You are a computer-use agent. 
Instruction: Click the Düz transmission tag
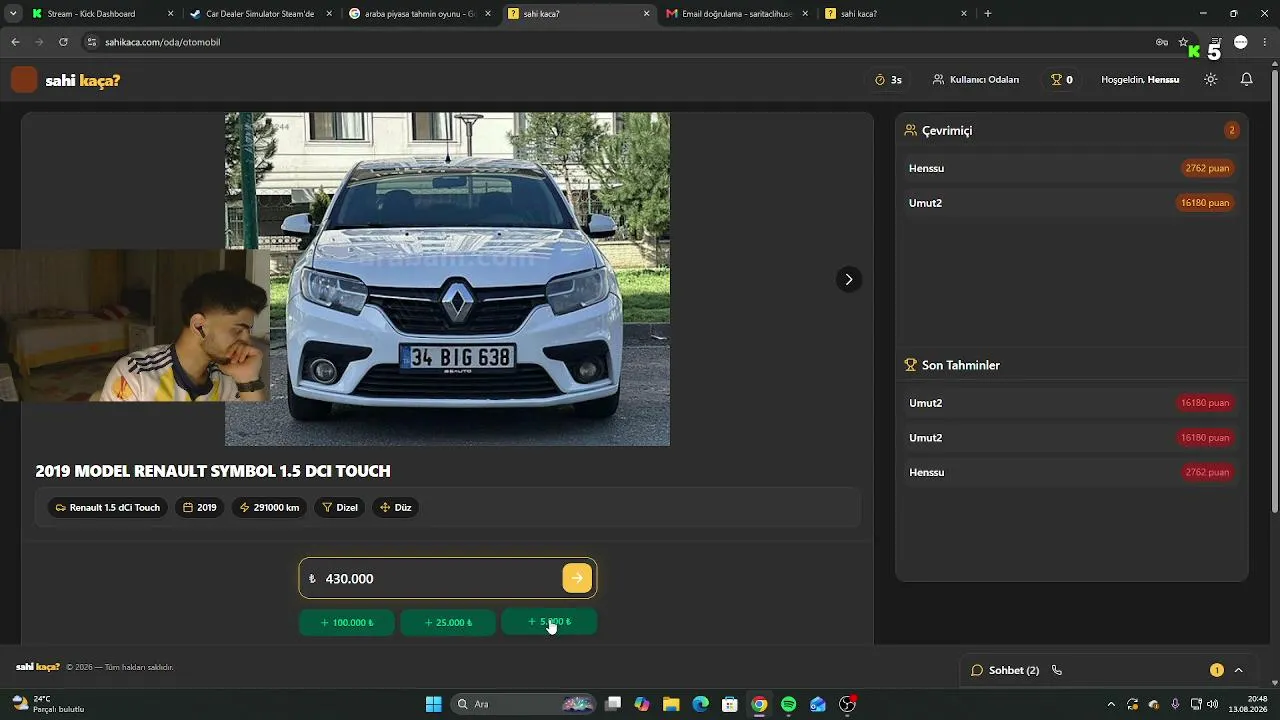(396, 508)
